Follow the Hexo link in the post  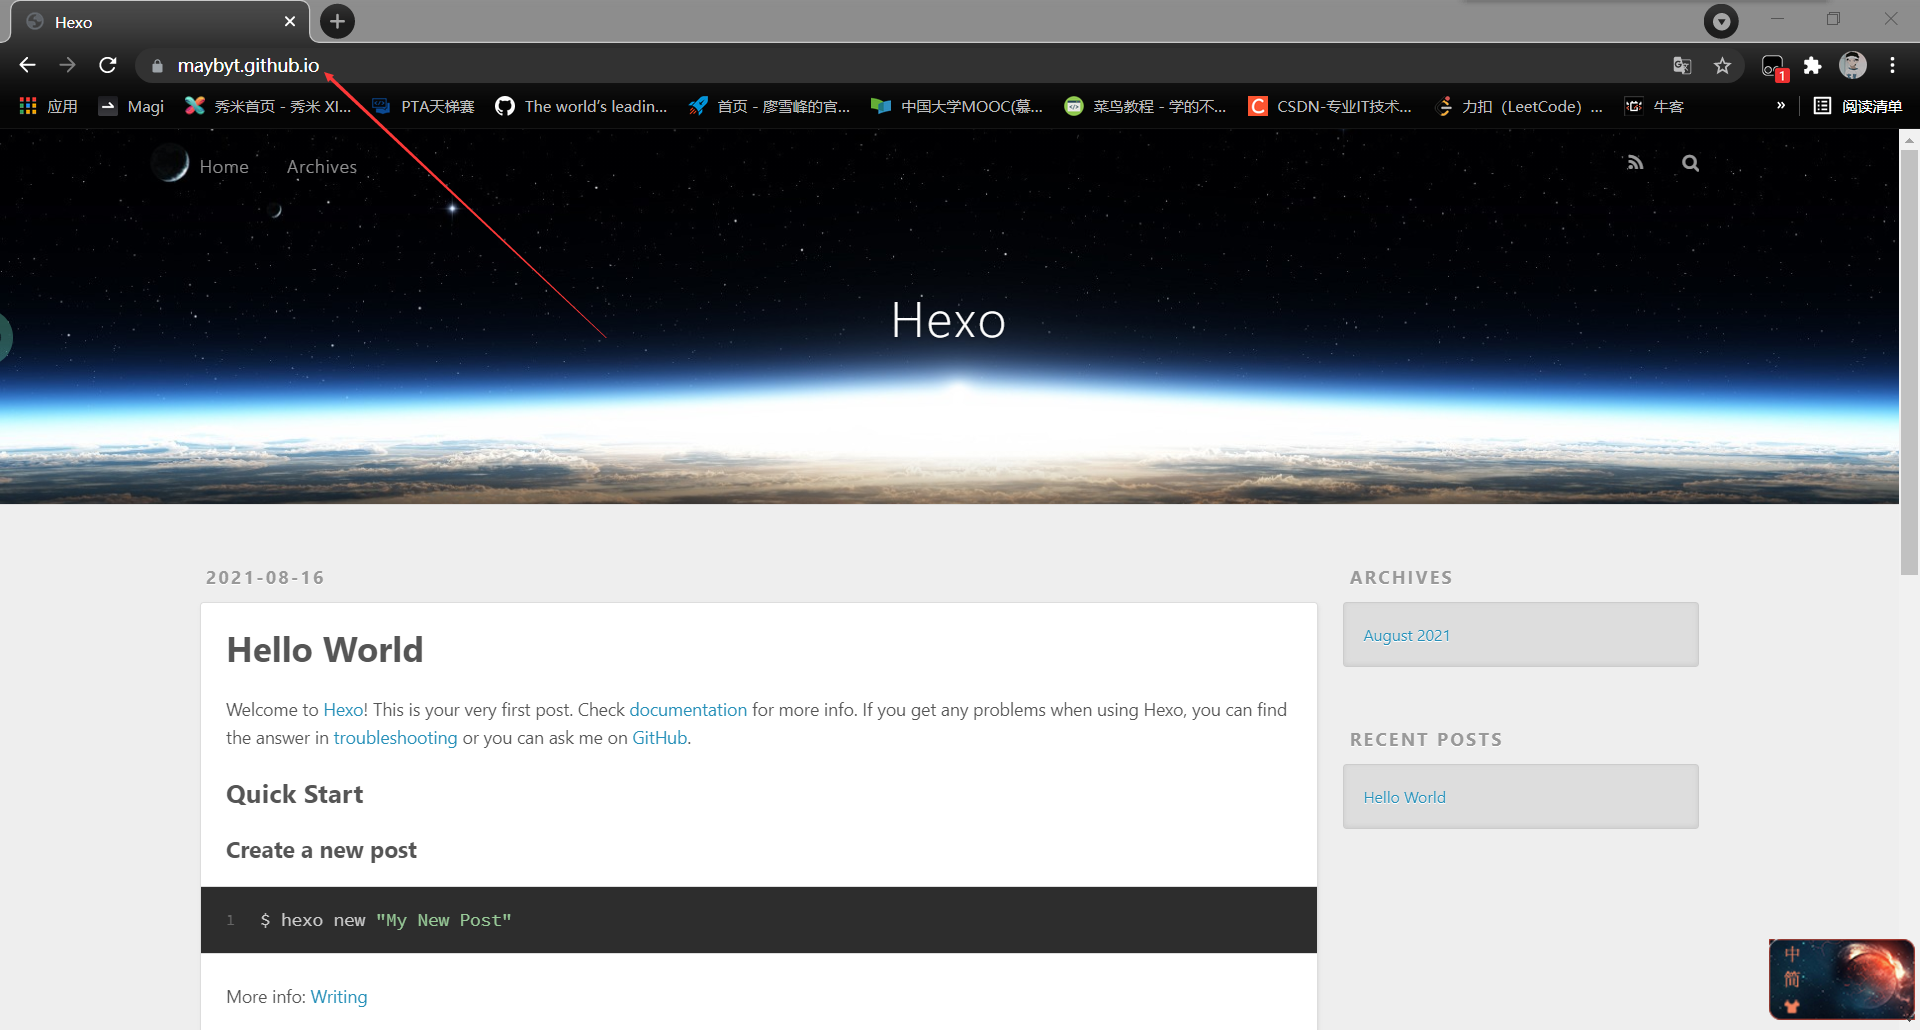click(x=343, y=710)
